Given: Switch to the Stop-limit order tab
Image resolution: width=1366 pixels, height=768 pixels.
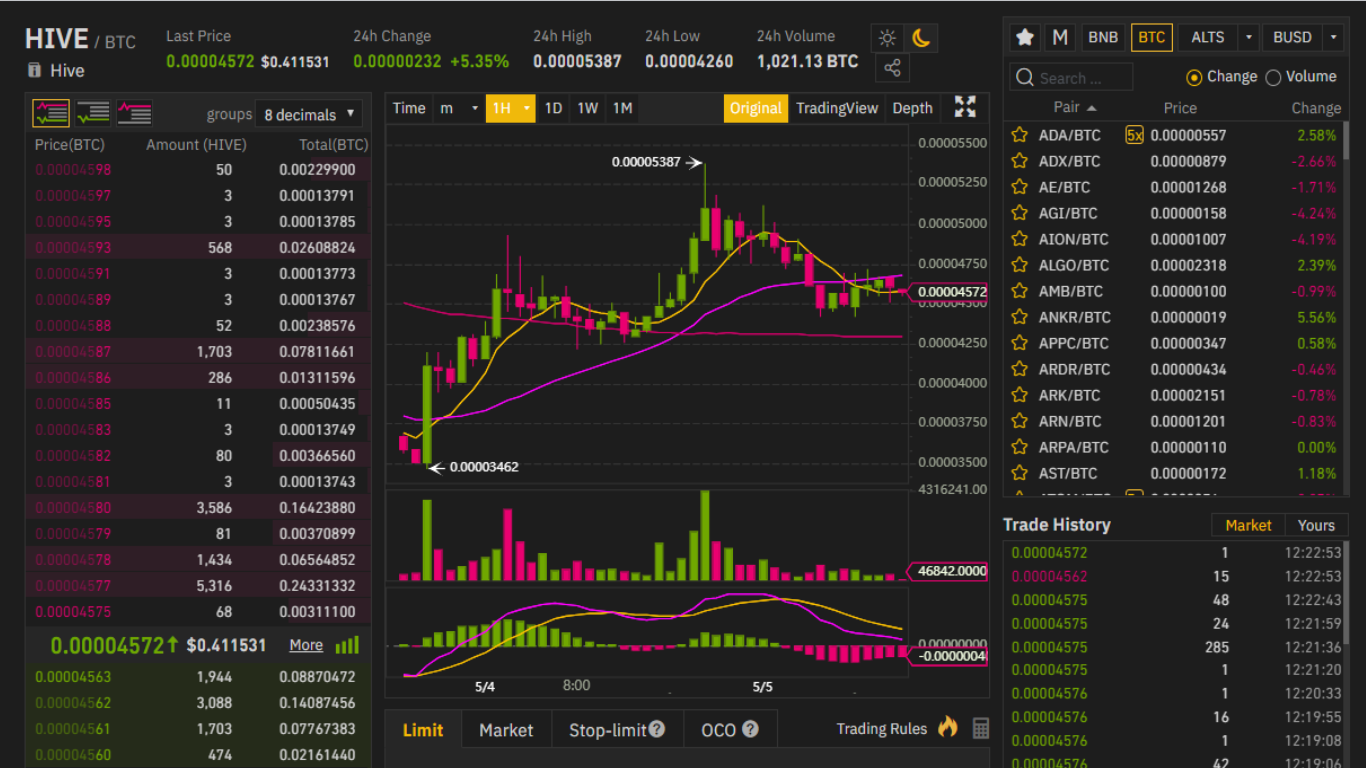Looking at the screenshot, I should point(617,730).
